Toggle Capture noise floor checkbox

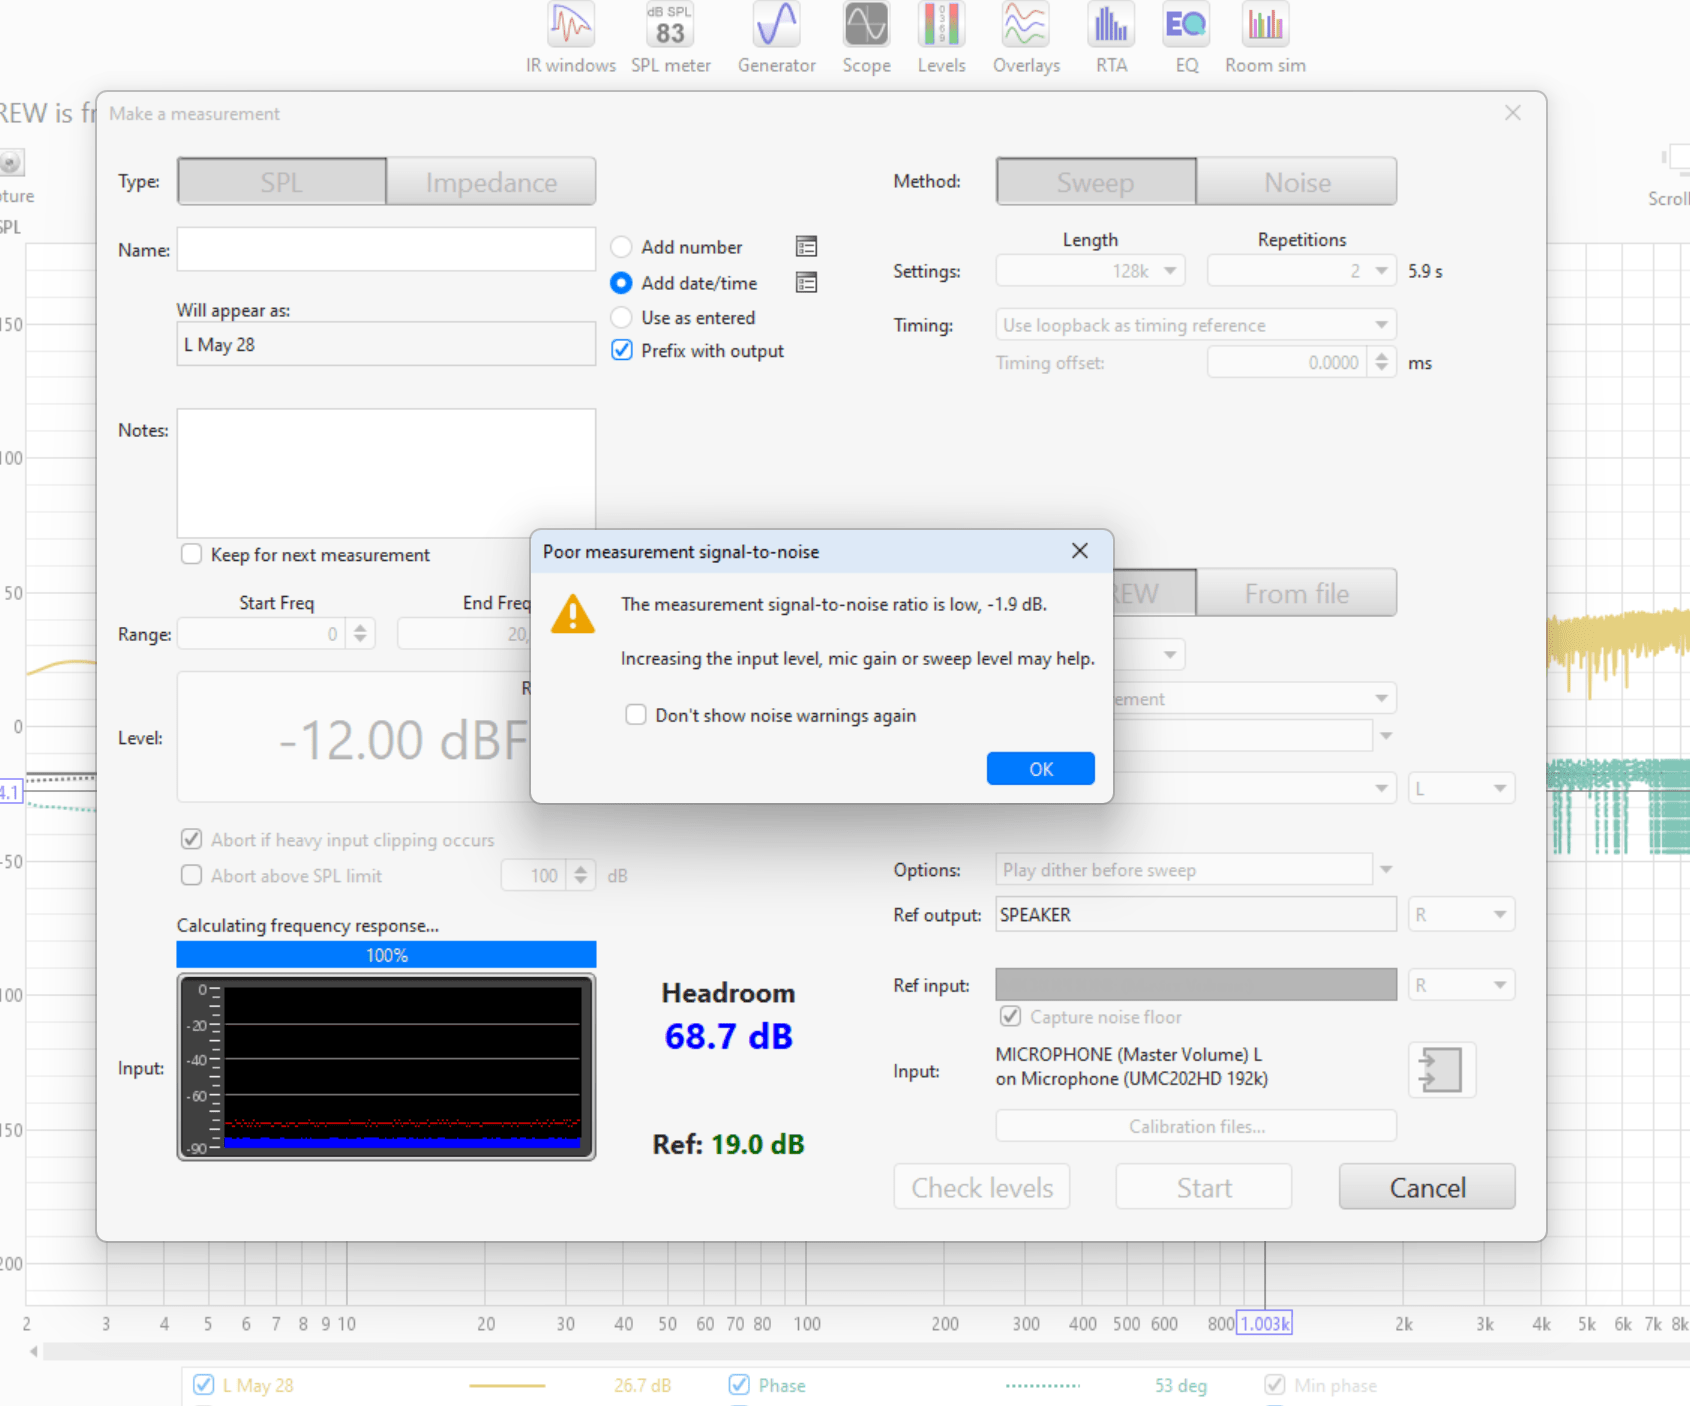(x=1010, y=1016)
